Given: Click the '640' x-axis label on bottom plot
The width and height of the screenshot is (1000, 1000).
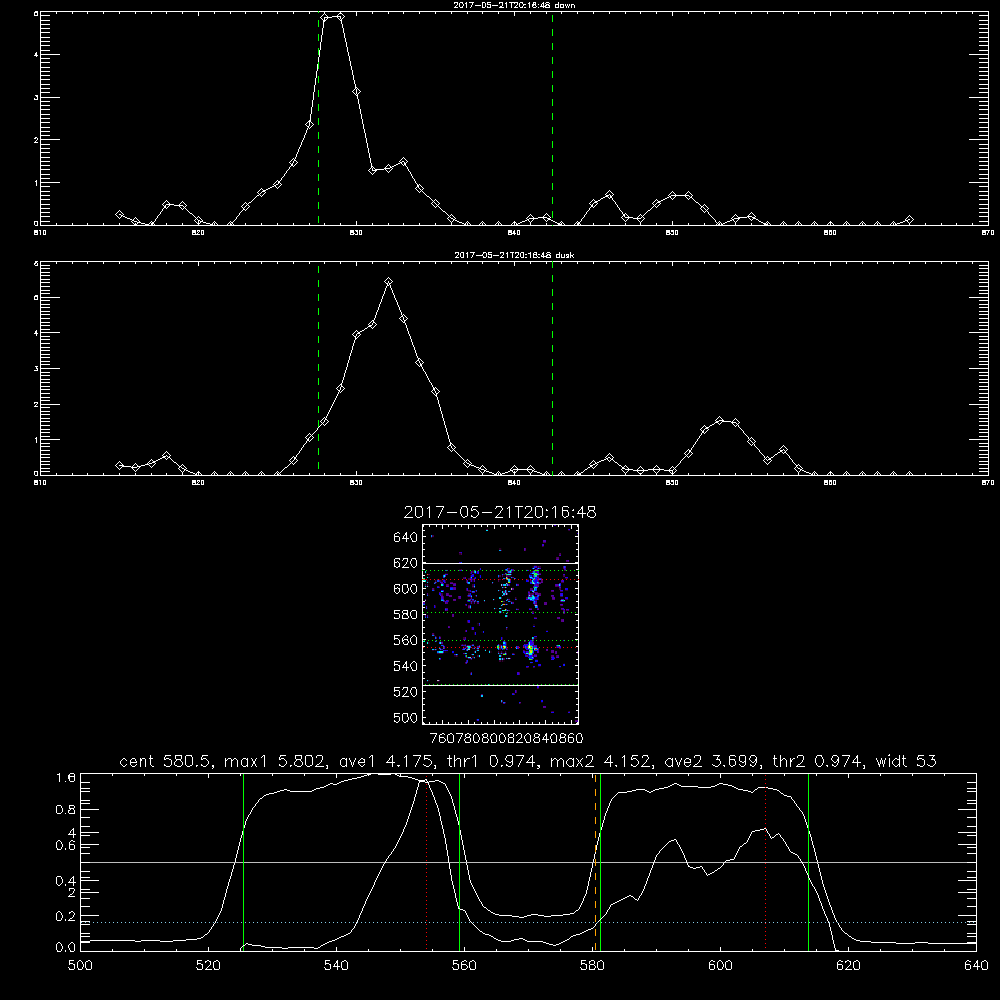Looking at the screenshot, I should [x=976, y=966].
